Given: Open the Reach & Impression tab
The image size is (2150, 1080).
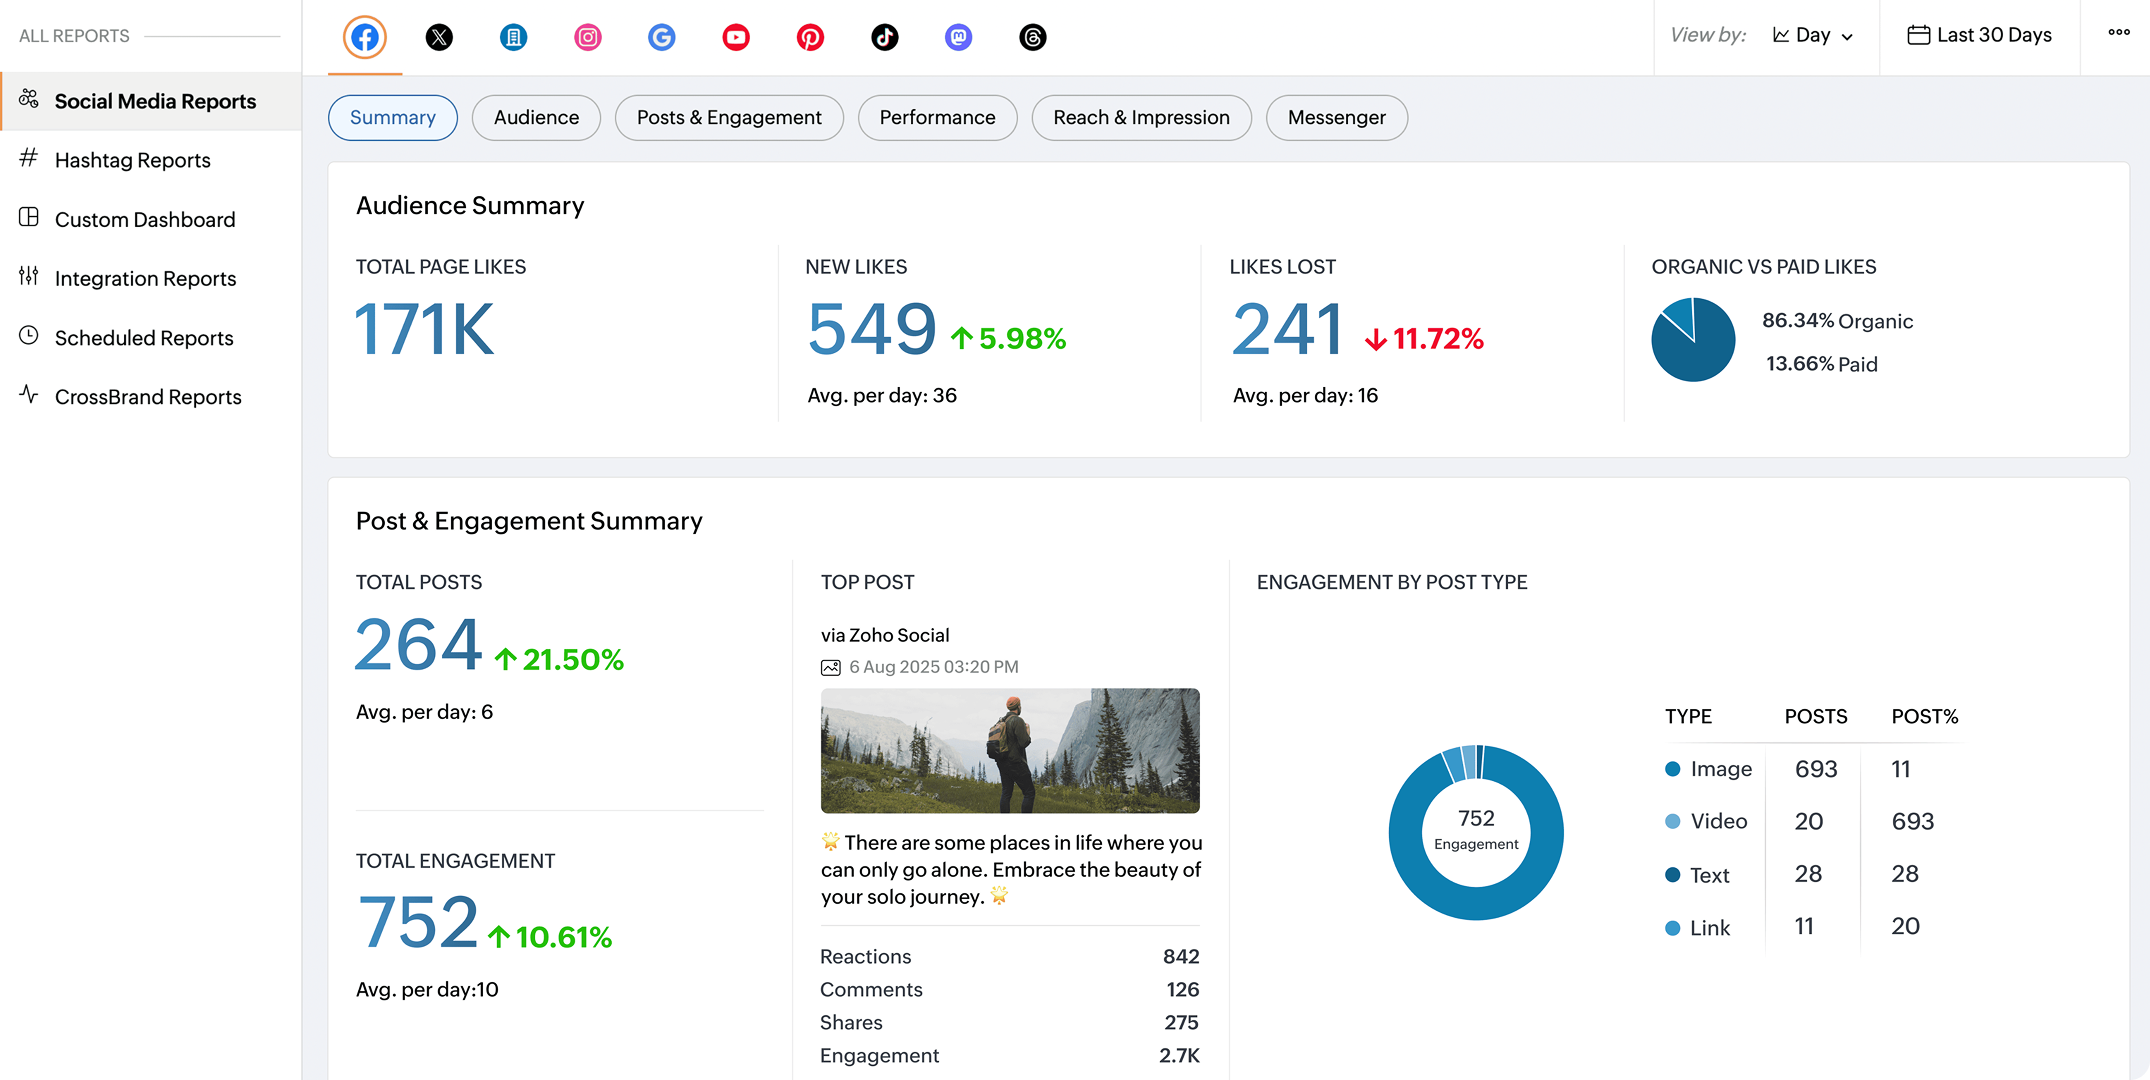Looking at the screenshot, I should pyautogui.click(x=1141, y=117).
